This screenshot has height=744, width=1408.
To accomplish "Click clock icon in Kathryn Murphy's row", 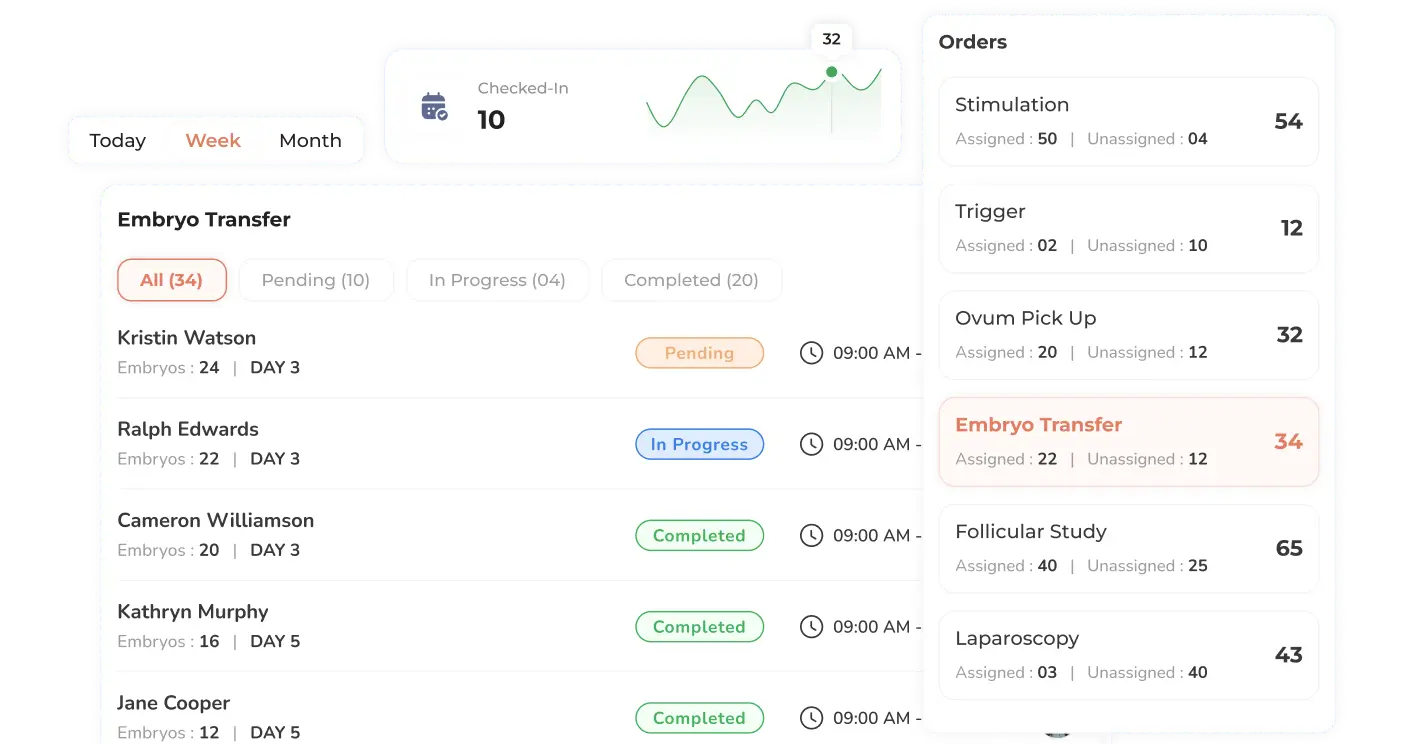I will [811, 627].
